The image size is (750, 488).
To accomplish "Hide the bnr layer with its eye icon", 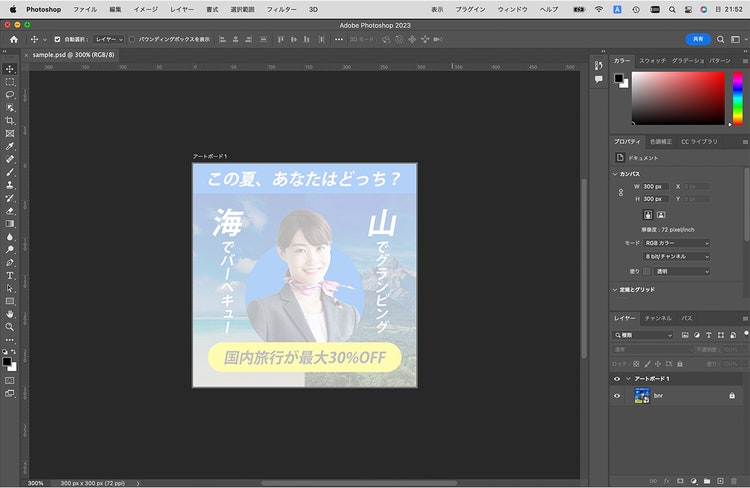I will (617, 396).
